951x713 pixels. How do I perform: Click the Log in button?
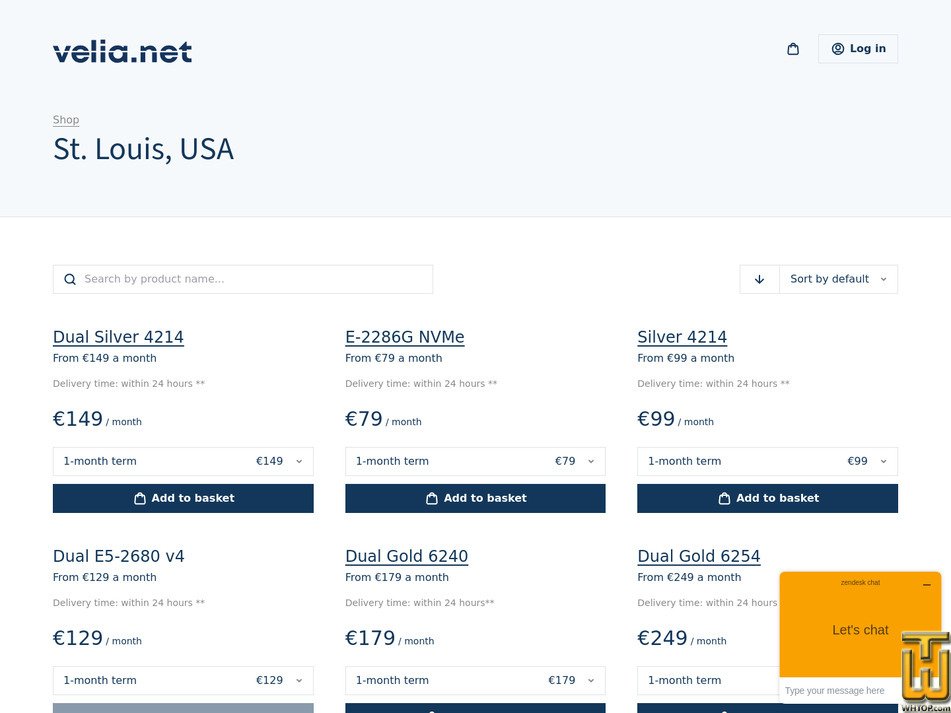[858, 49]
